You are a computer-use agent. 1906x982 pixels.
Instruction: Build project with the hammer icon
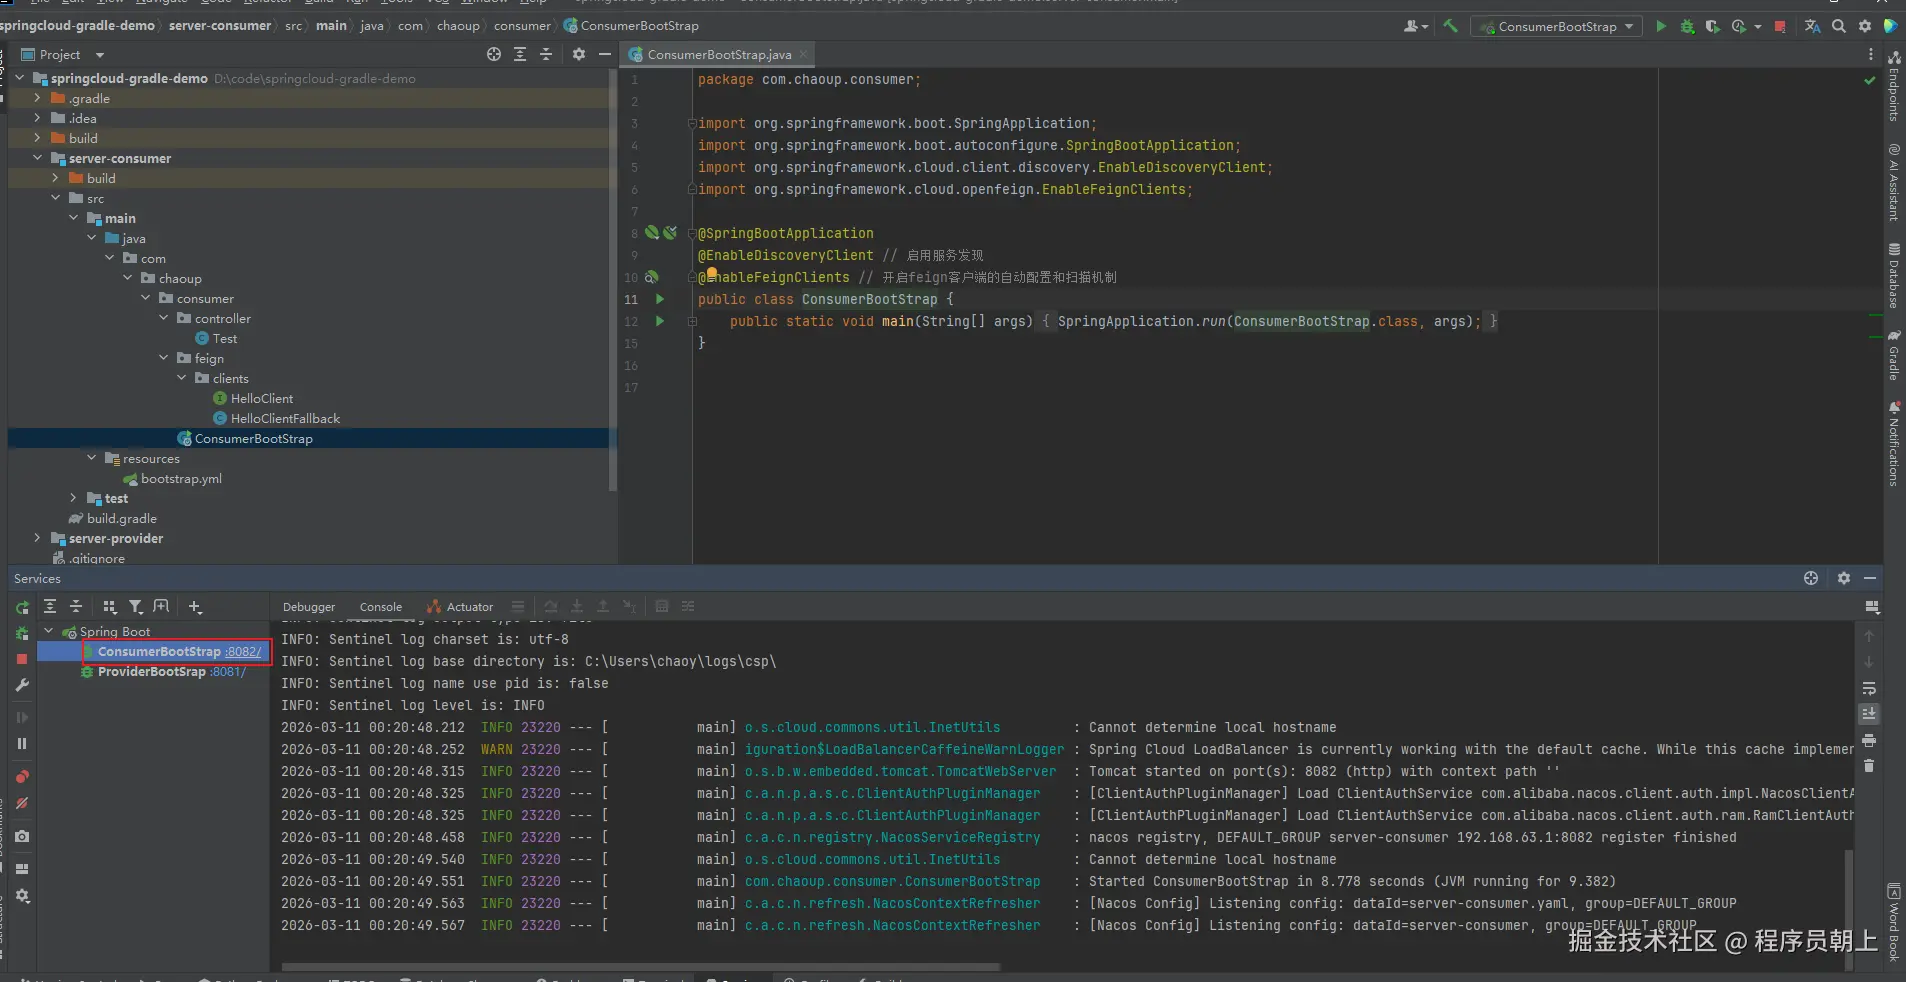(x=1450, y=27)
